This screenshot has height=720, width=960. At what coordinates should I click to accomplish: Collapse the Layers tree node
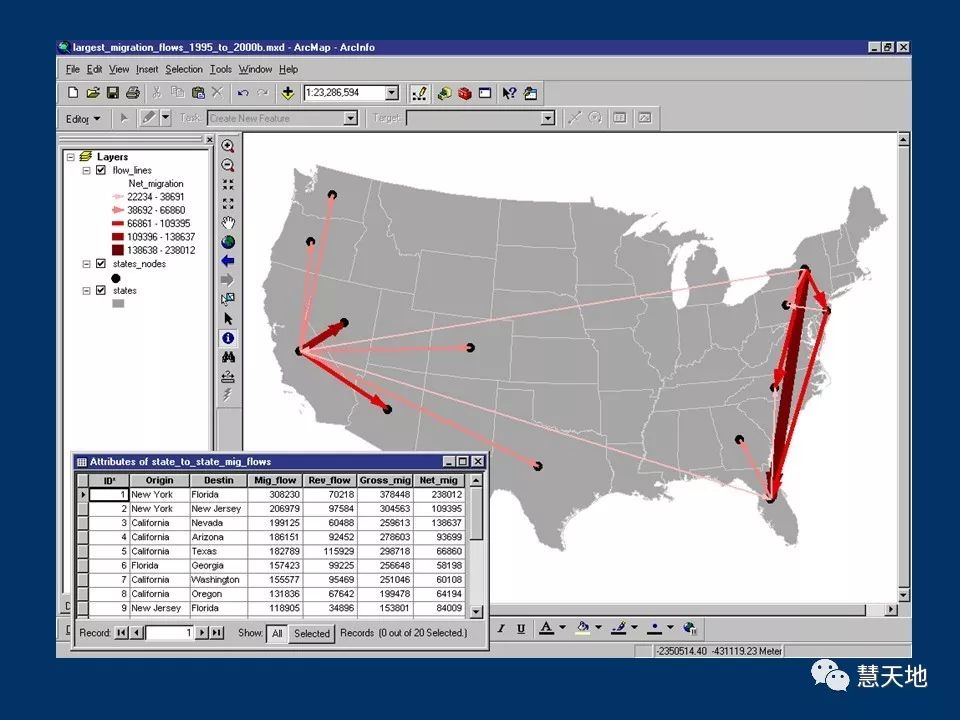coord(71,157)
